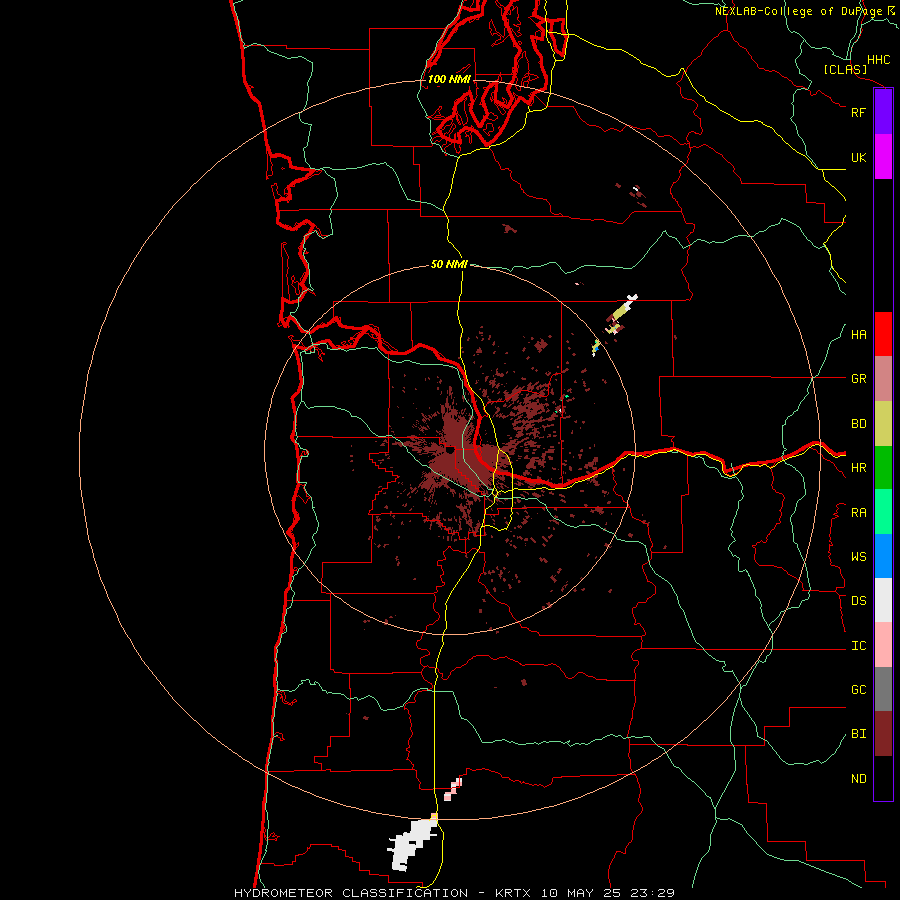The width and height of the screenshot is (900, 900).
Task: Click the dark green HR legend swatch
Action: [883, 468]
